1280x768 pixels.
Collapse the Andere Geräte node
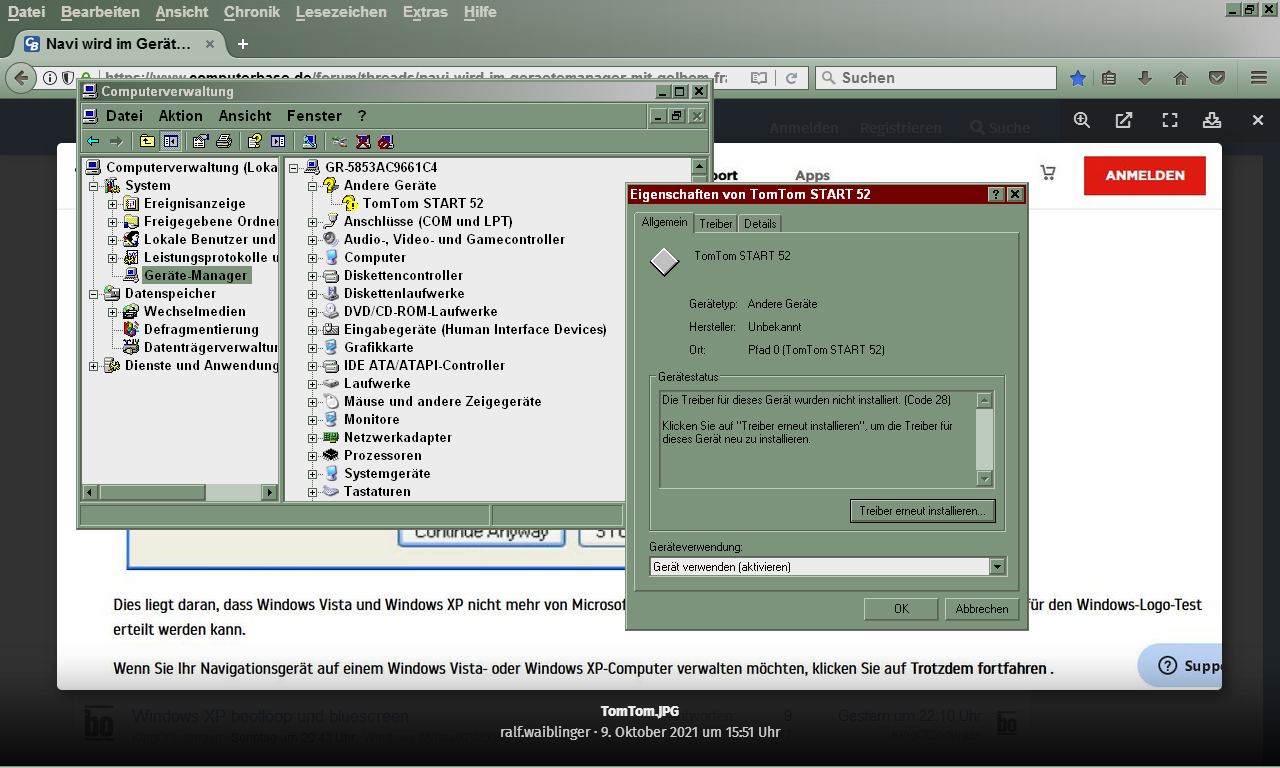pos(313,186)
